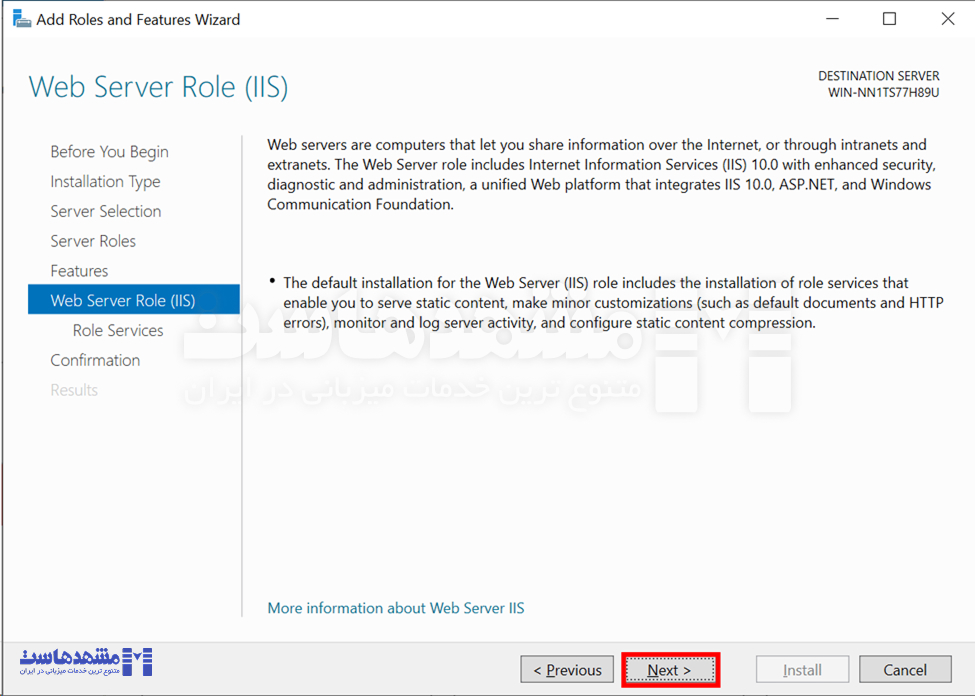Jump to Server Roles page
Screen dimensions: 975x696
93,241
